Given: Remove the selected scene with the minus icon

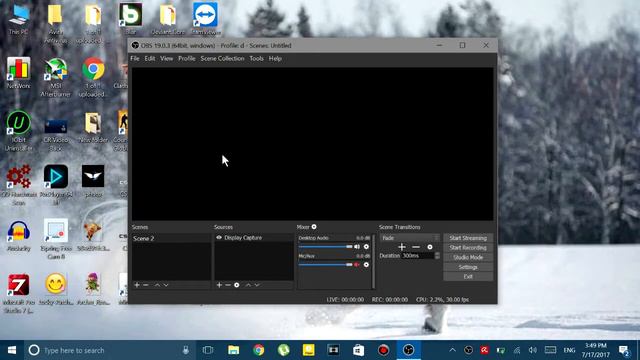Looking at the screenshot, I should coord(146,285).
